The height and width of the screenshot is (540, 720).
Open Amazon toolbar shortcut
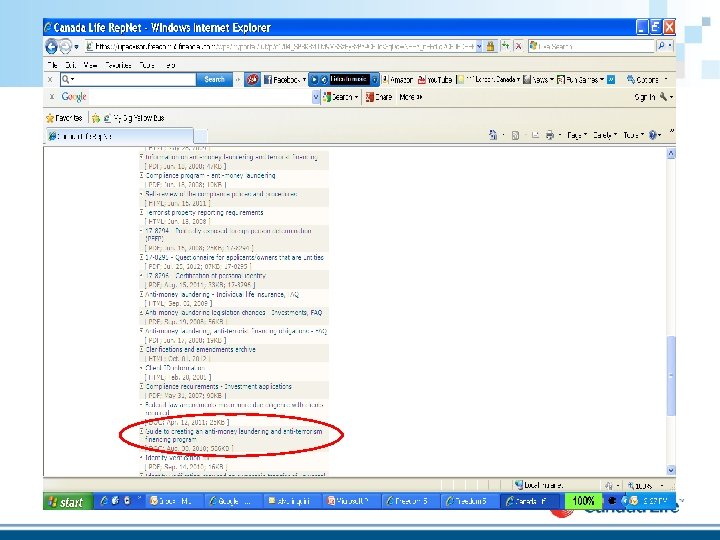(x=398, y=80)
